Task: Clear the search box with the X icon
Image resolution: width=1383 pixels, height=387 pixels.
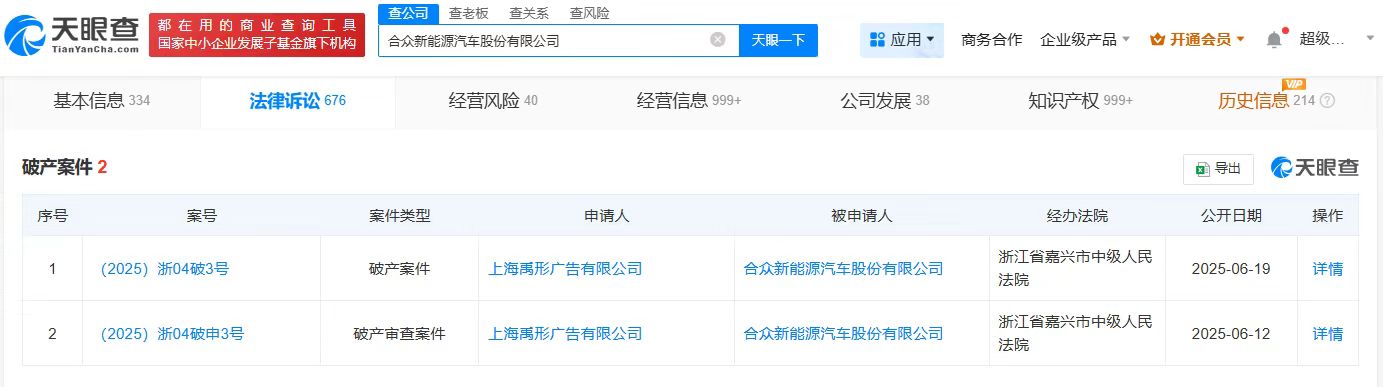Action: coord(718,40)
